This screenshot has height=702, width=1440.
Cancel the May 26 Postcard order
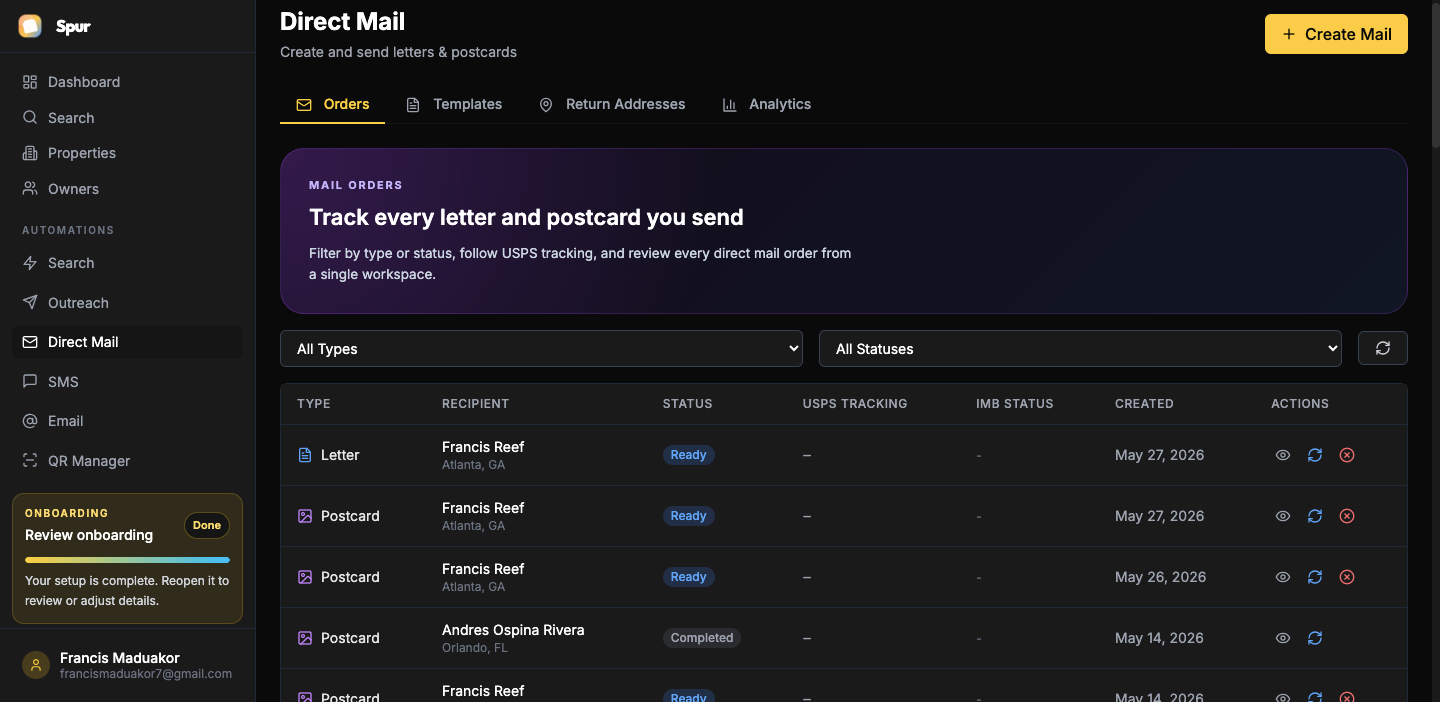point(1347,577)
